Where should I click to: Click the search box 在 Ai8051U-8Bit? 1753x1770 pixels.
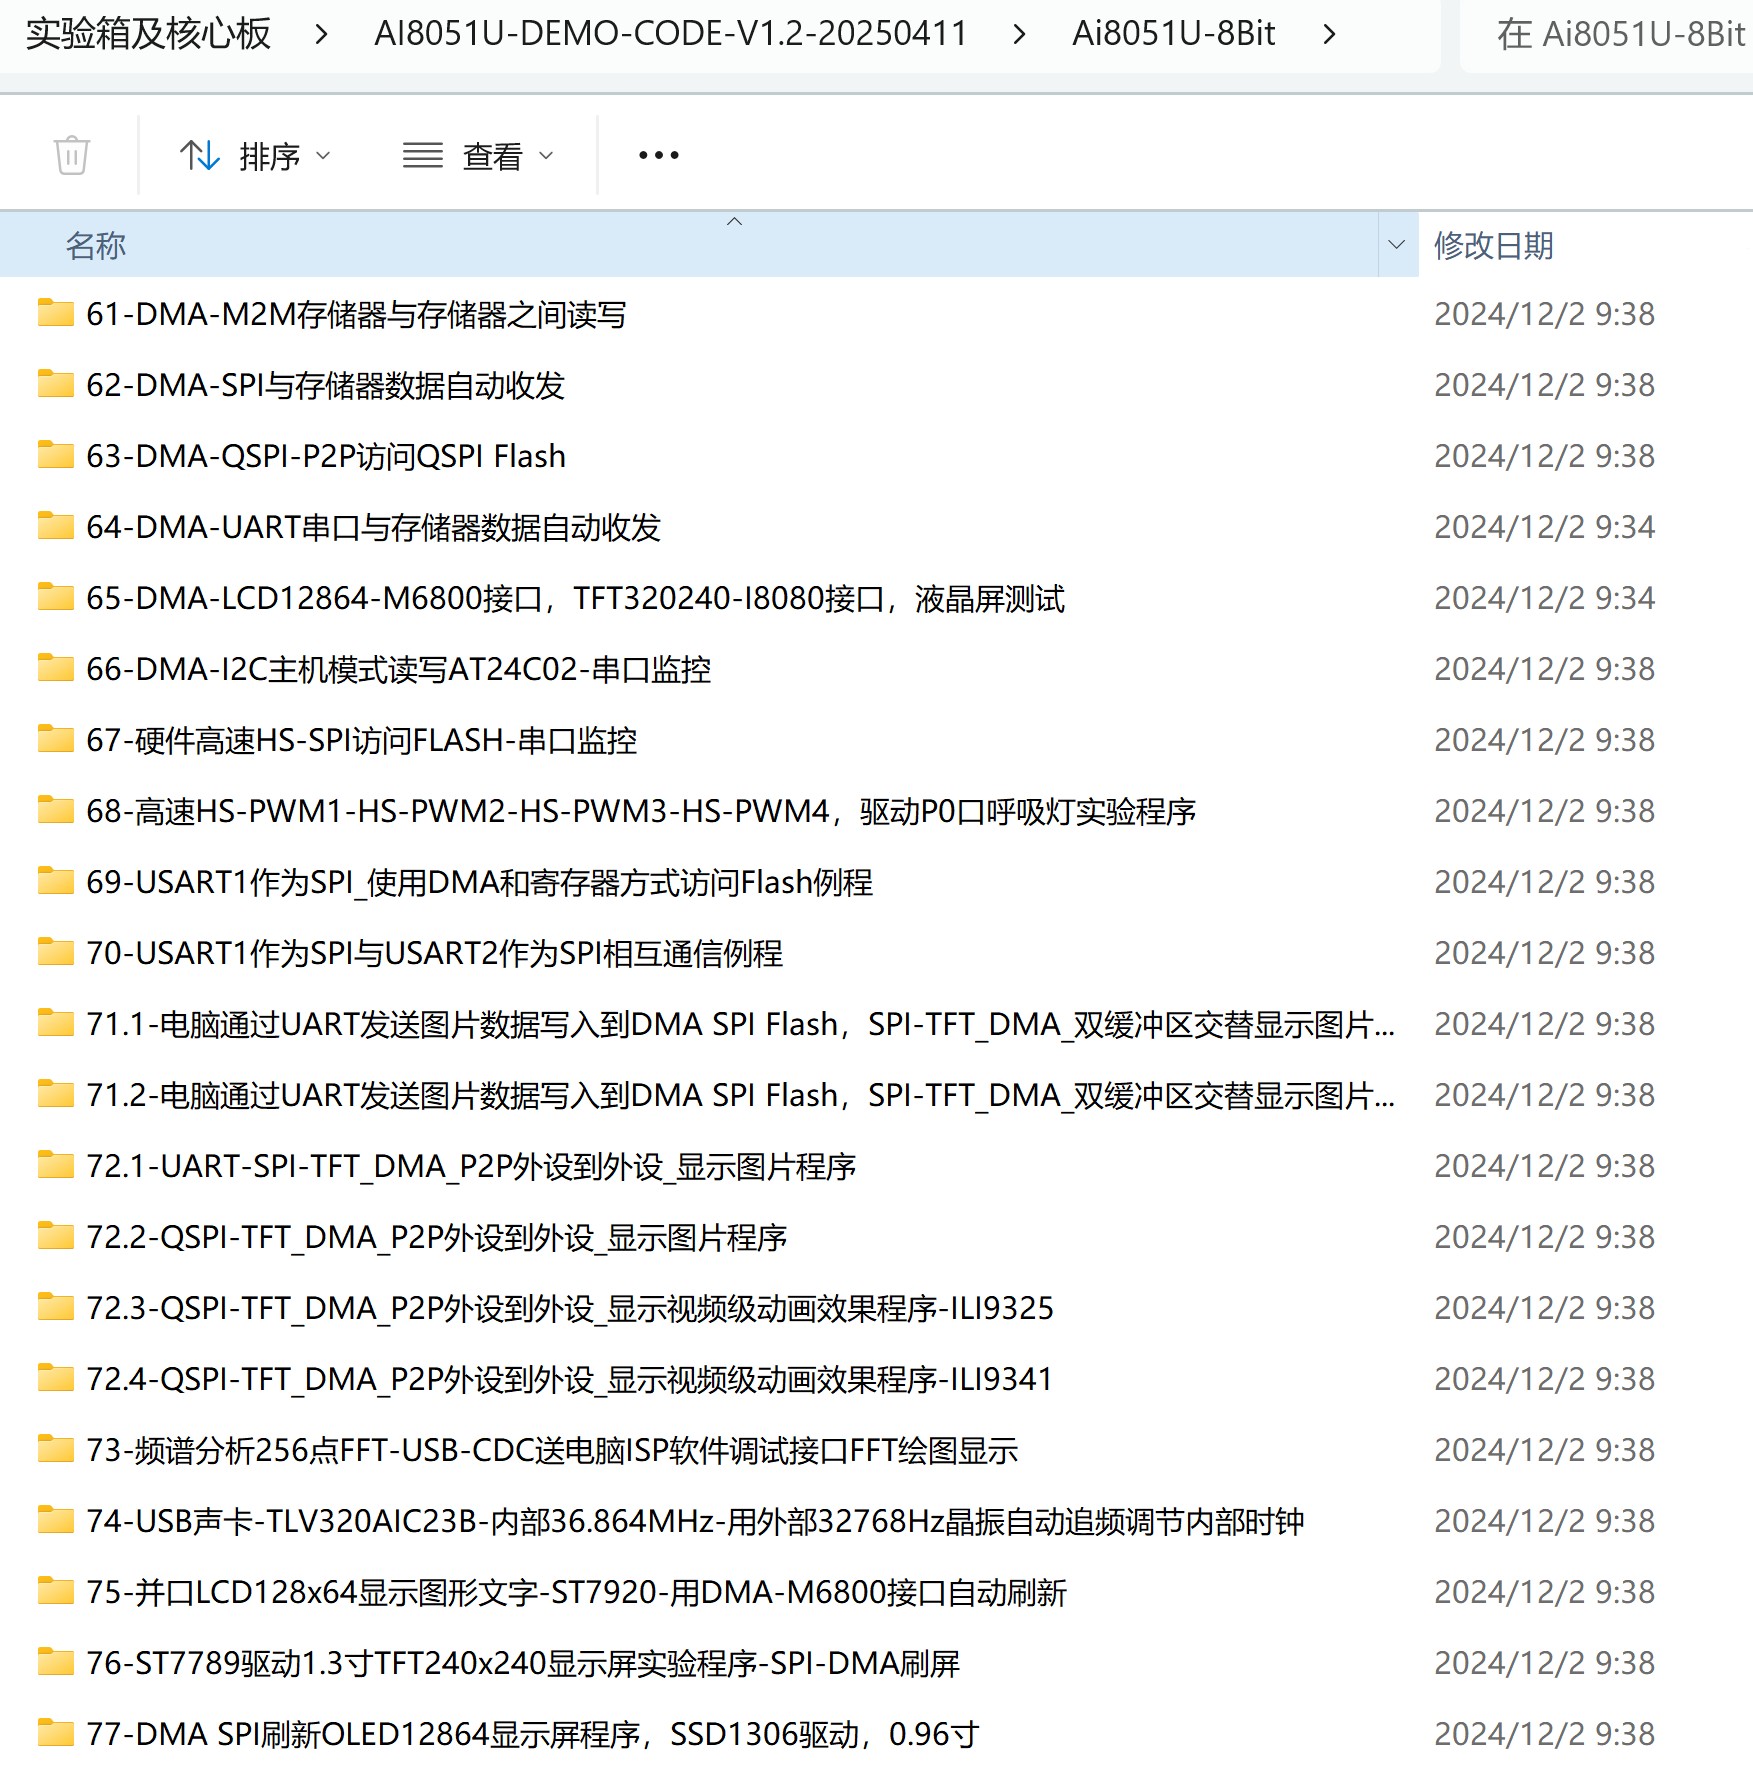point(1607,35)
